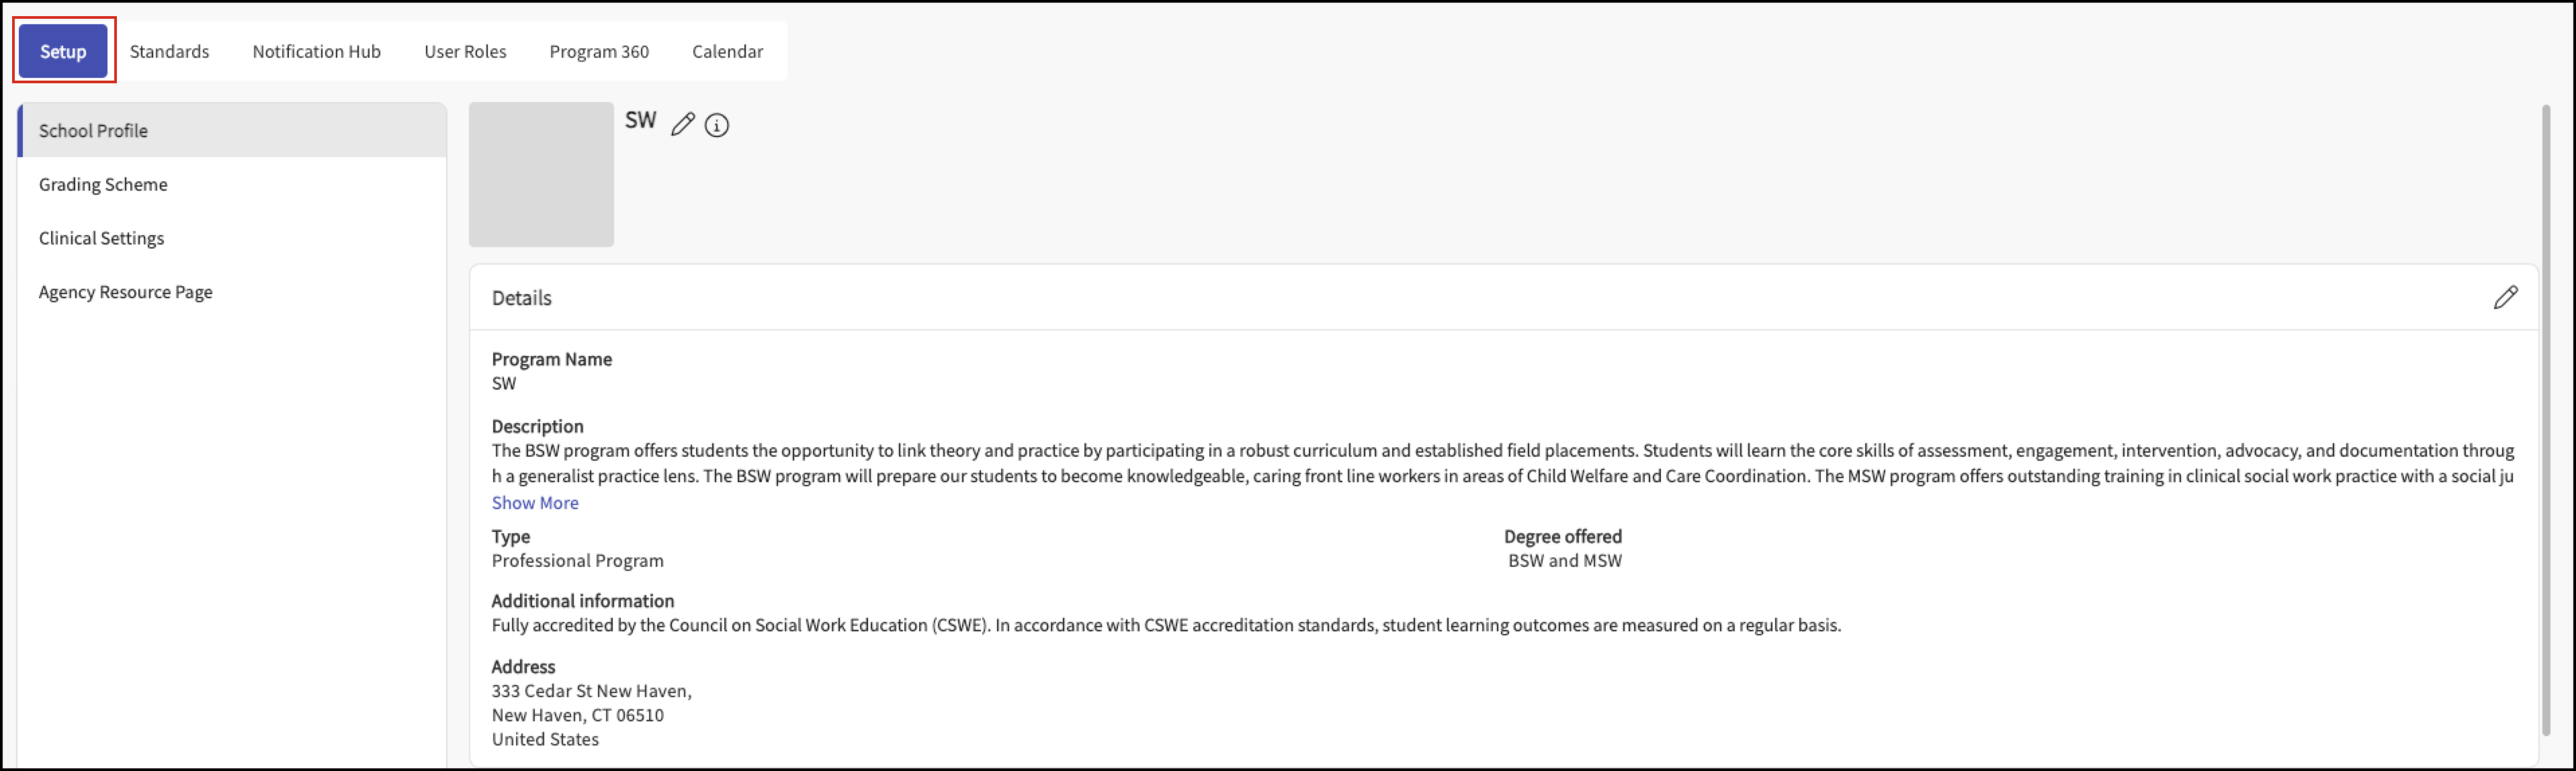Switch to the Standards tab
Viewport: 2576px width, 771px height.
169,51
